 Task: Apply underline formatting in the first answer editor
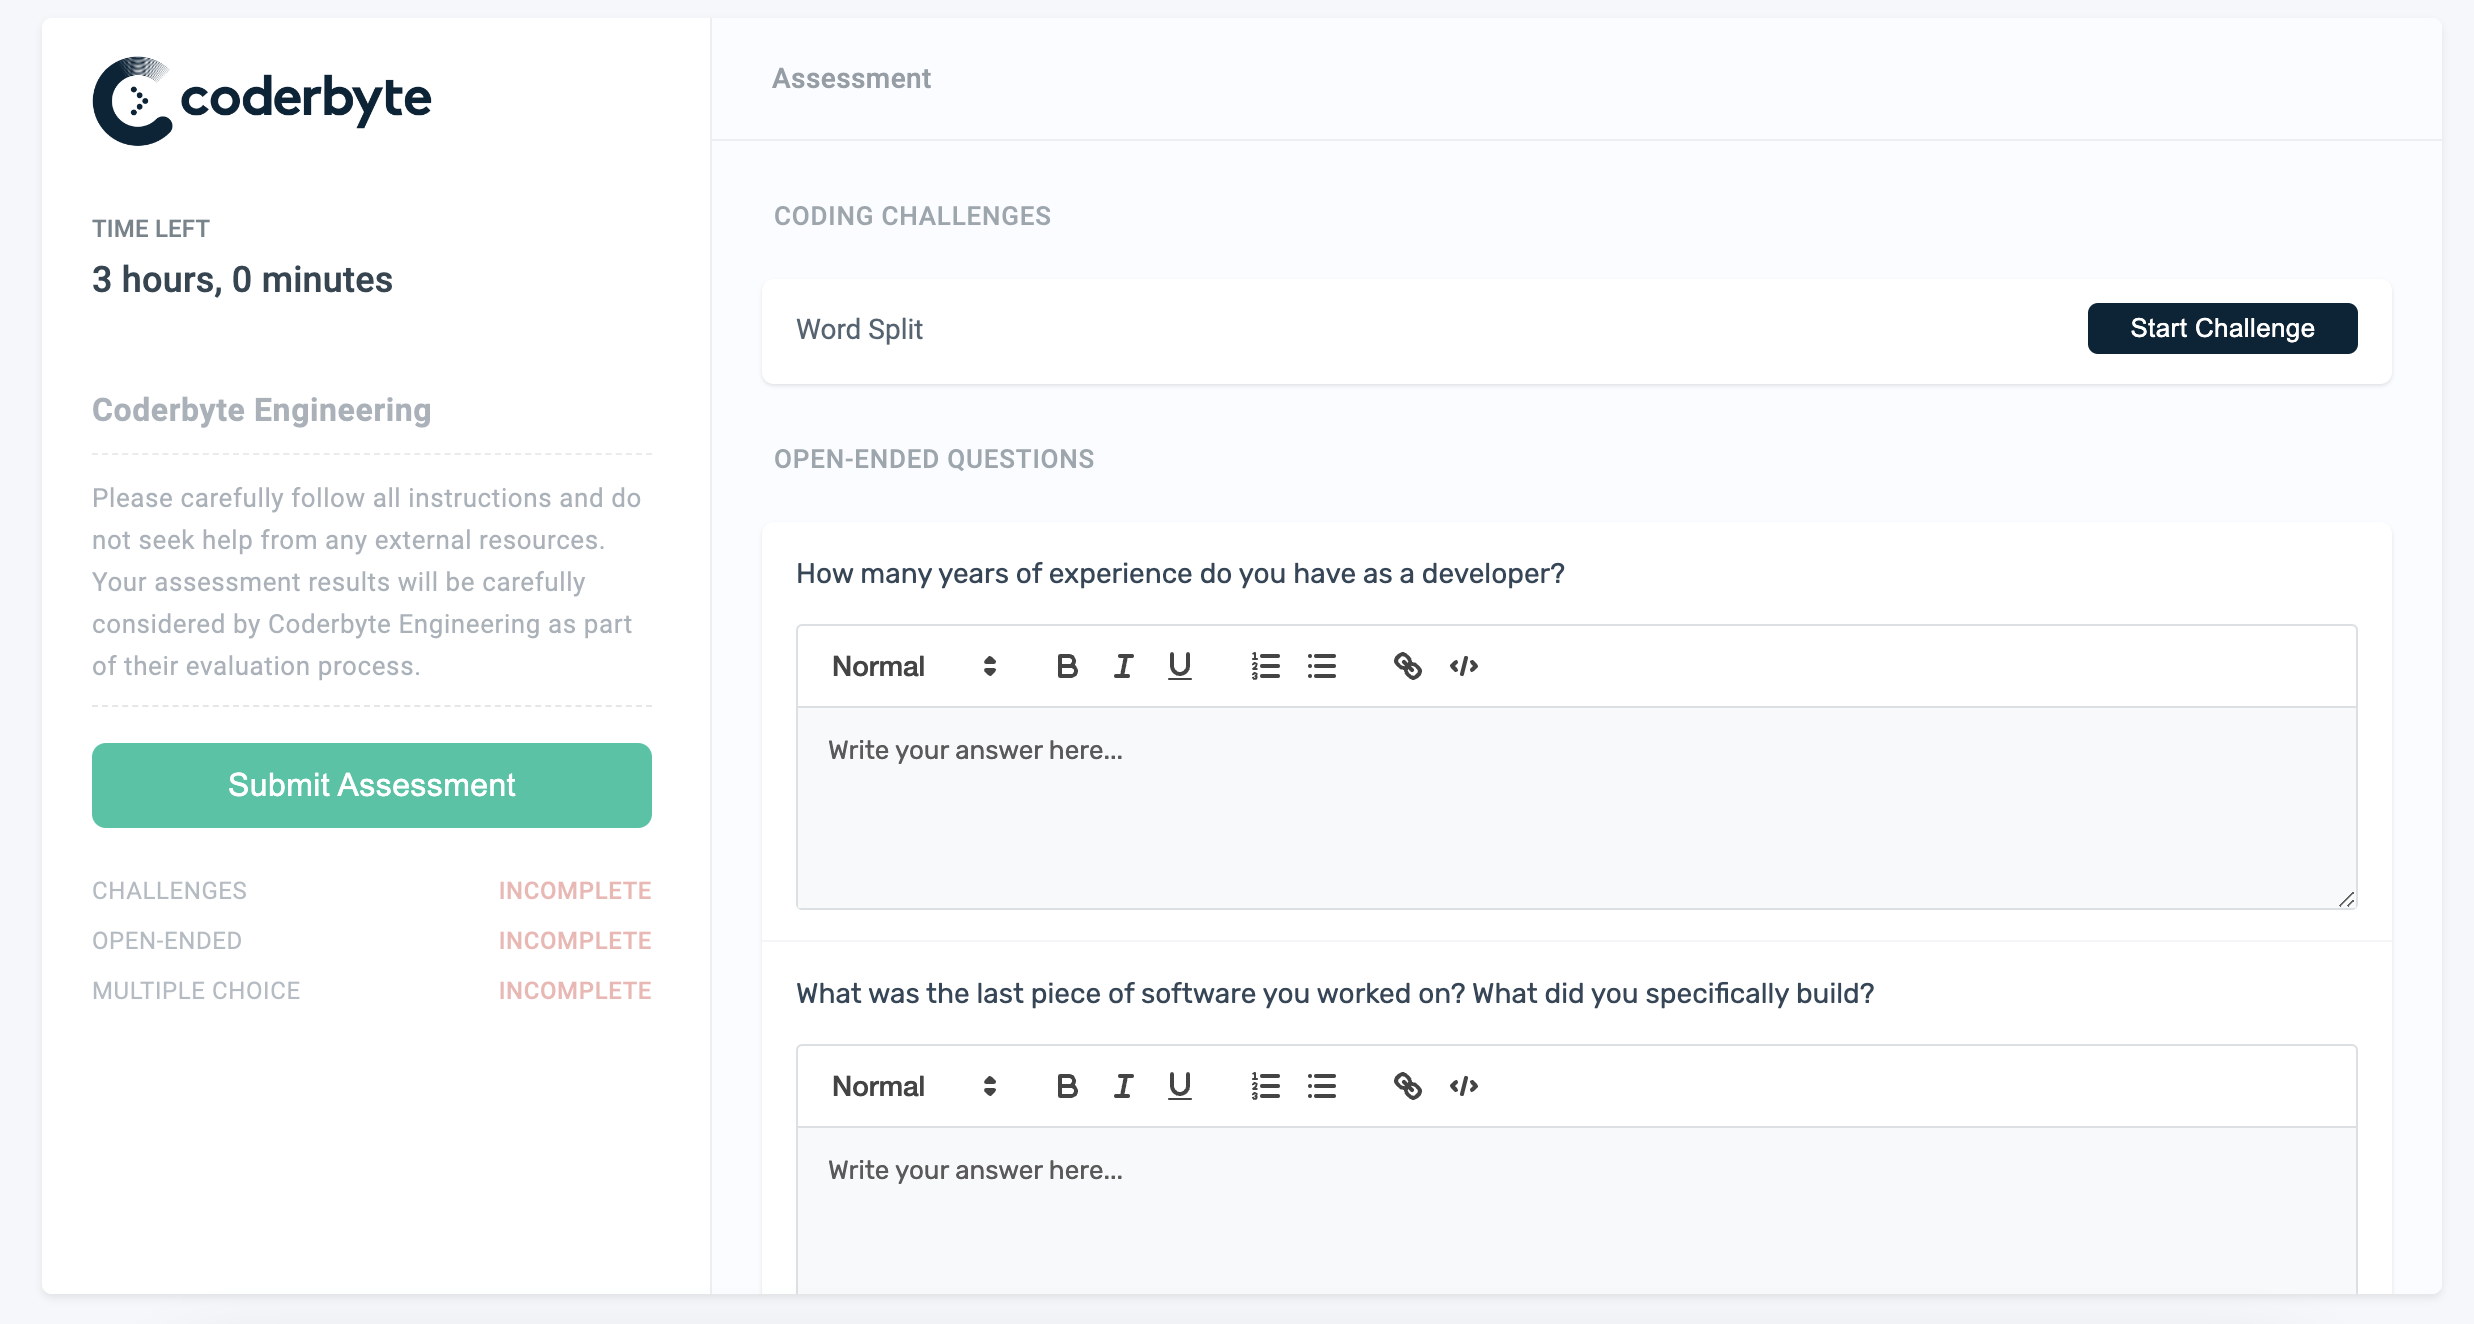click(x=1179, y=665)
